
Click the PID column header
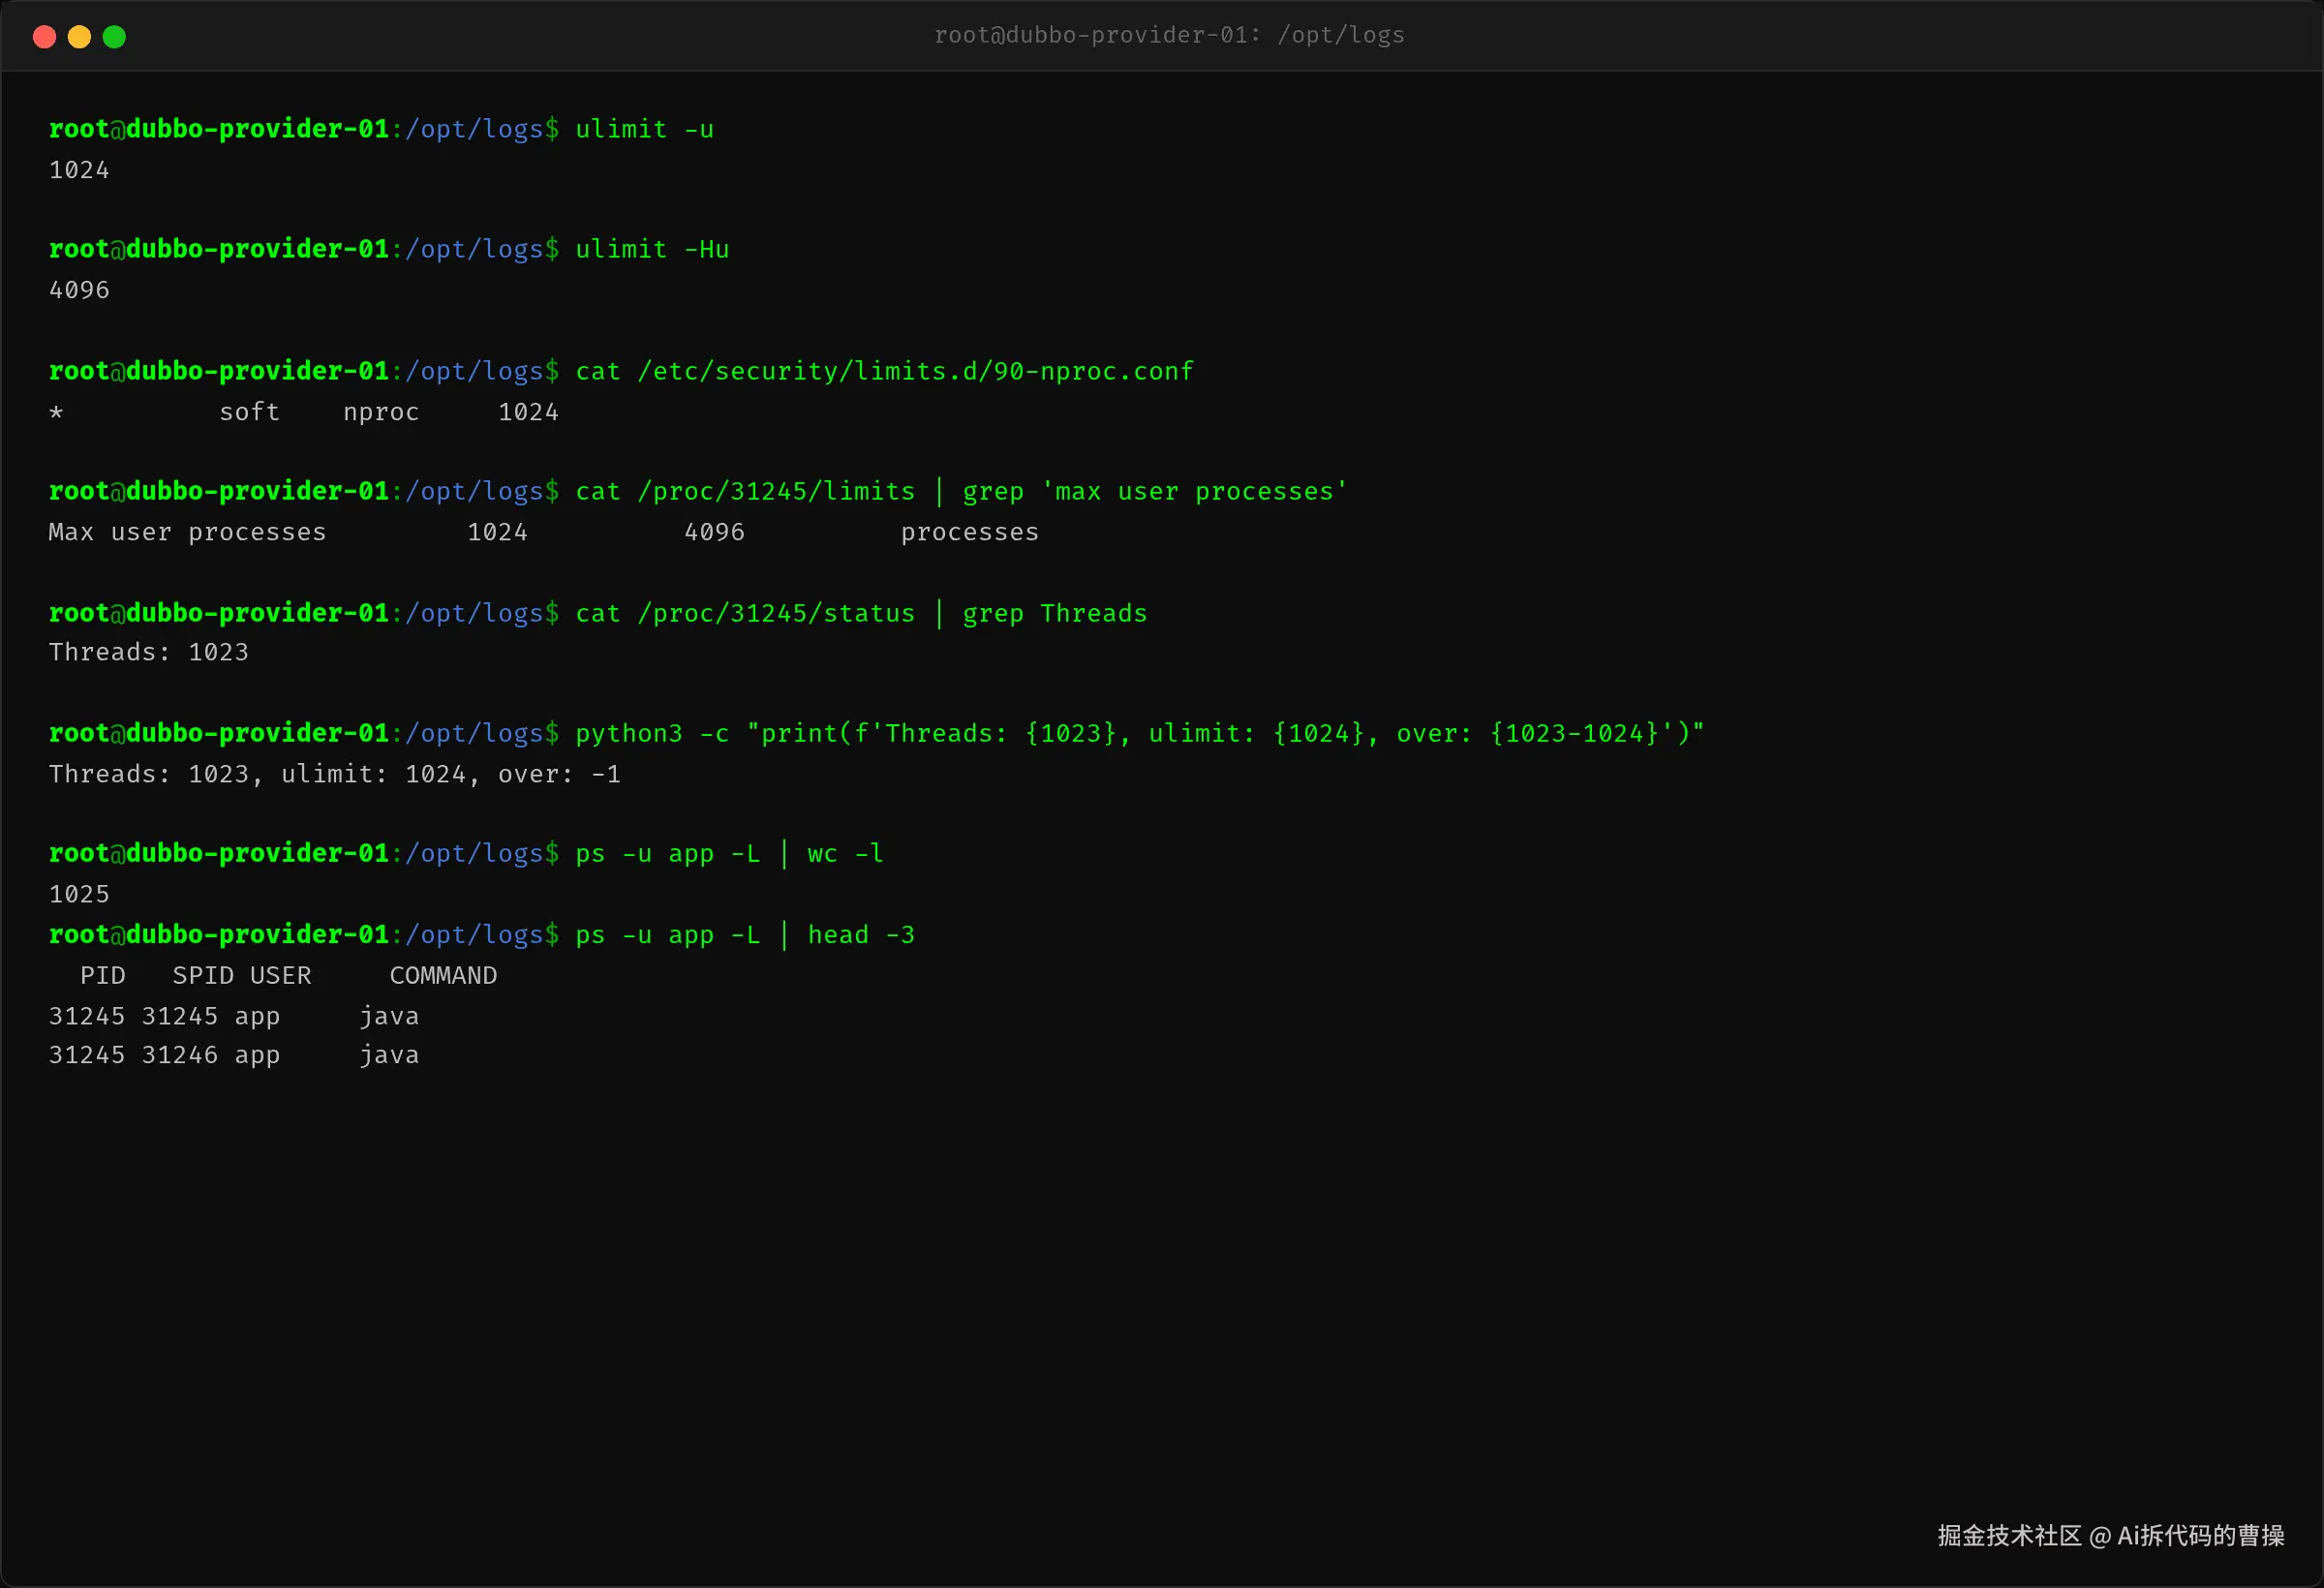[x=102, y=975]
